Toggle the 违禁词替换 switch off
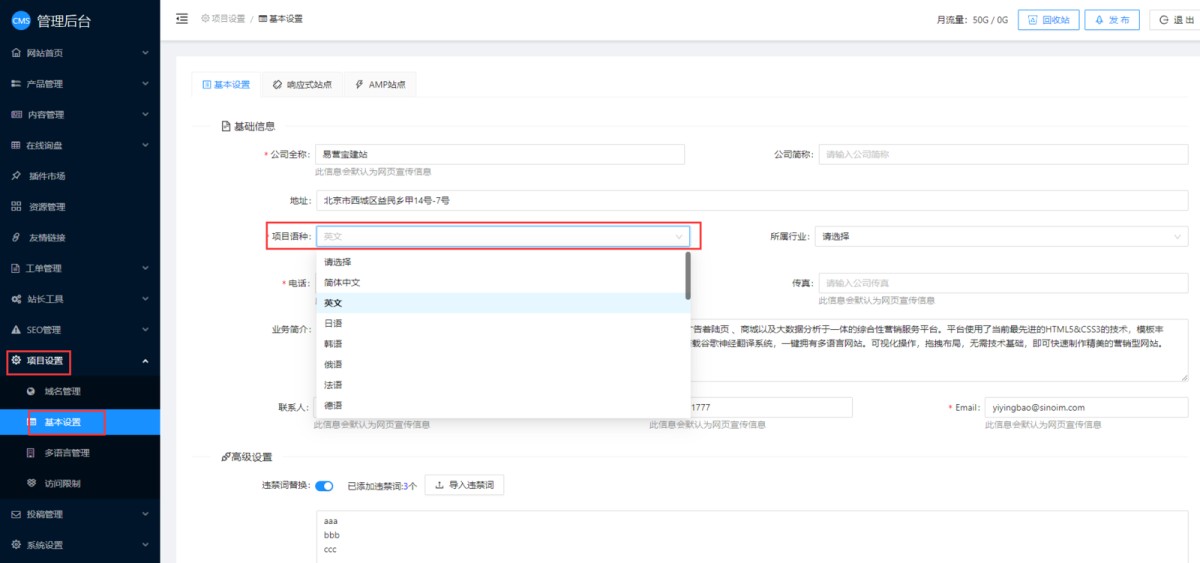Image resolution: width=1200 pixels, height=563 pixels. tap(324, 486)
